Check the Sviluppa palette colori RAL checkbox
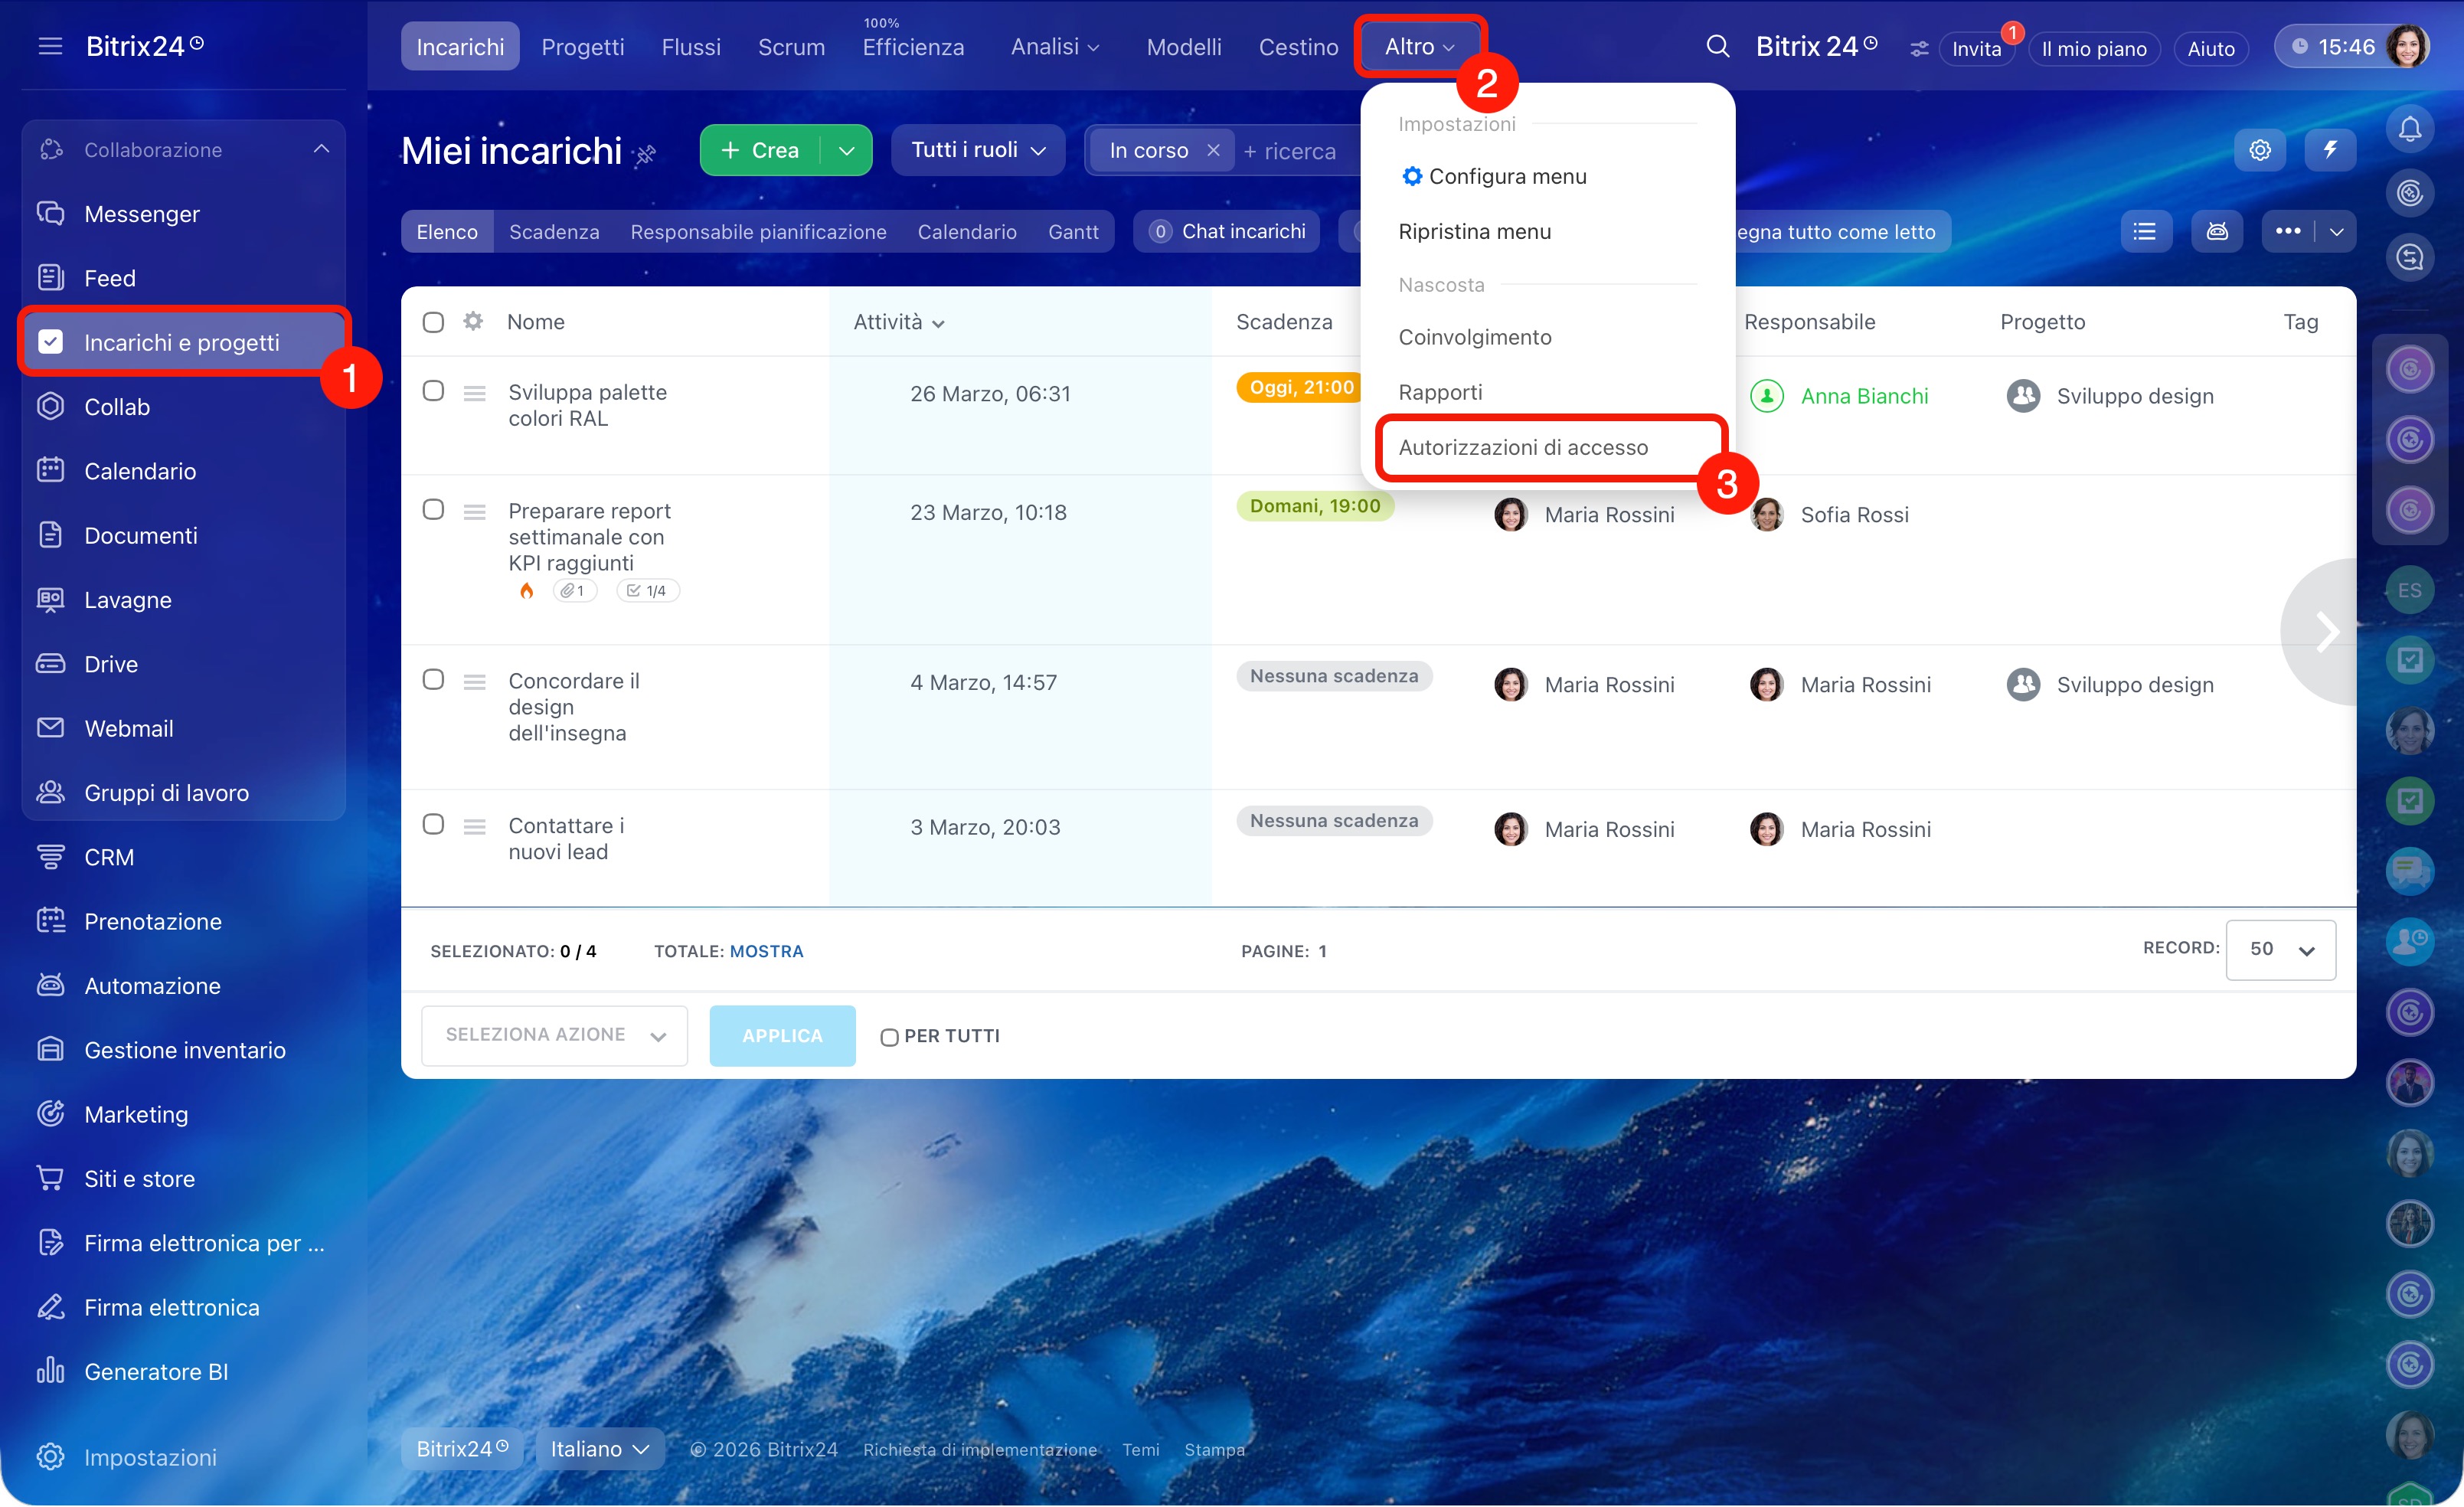2464x1507 pixels. tap(433, 391)
